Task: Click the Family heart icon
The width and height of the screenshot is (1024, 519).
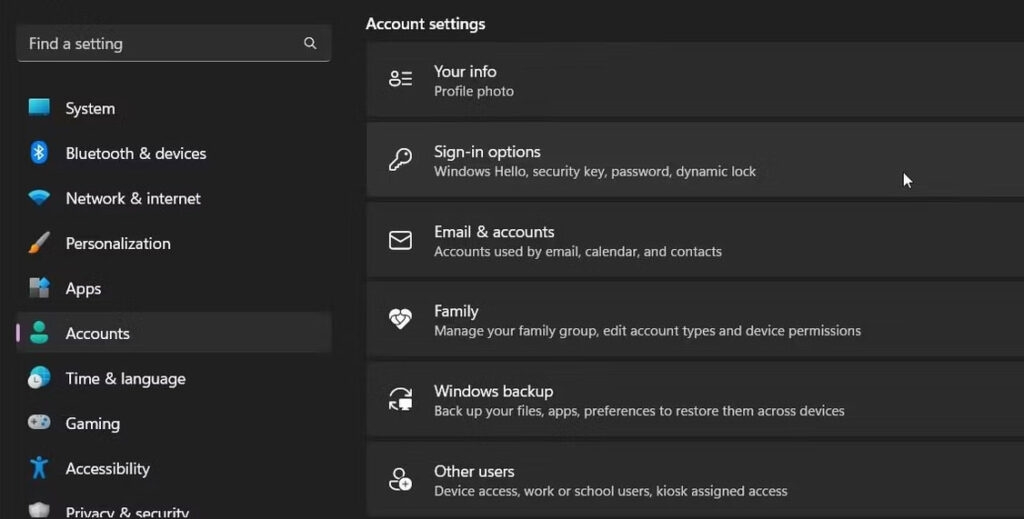Action: click(400, 319)
